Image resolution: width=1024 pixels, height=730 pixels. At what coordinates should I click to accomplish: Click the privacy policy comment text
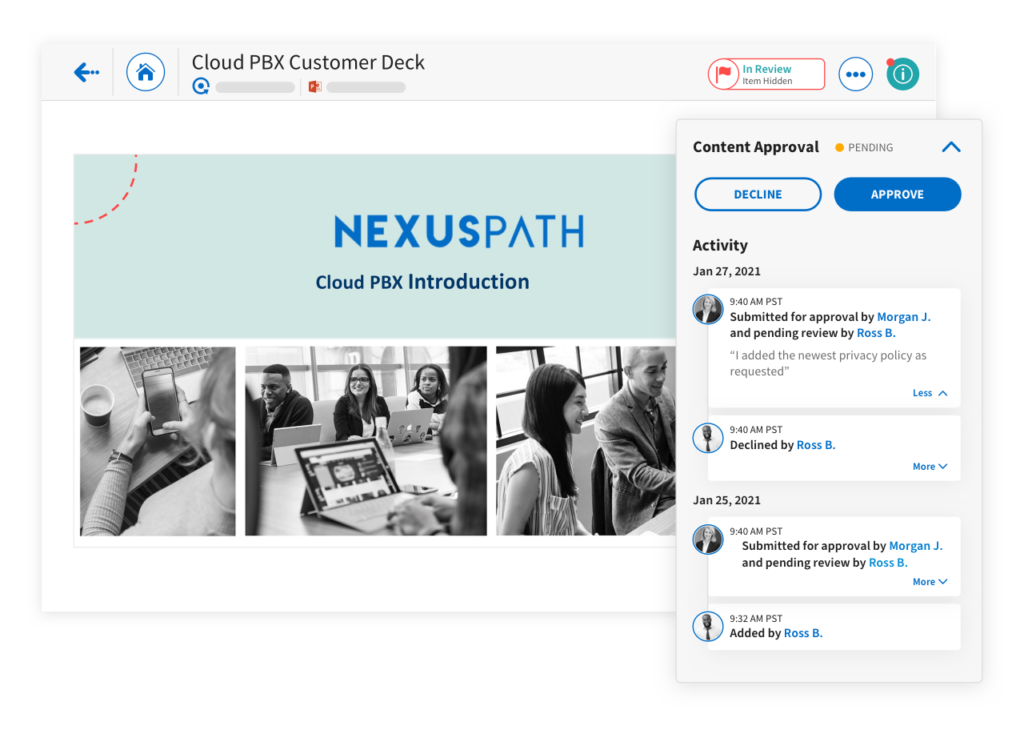point(827,363)
